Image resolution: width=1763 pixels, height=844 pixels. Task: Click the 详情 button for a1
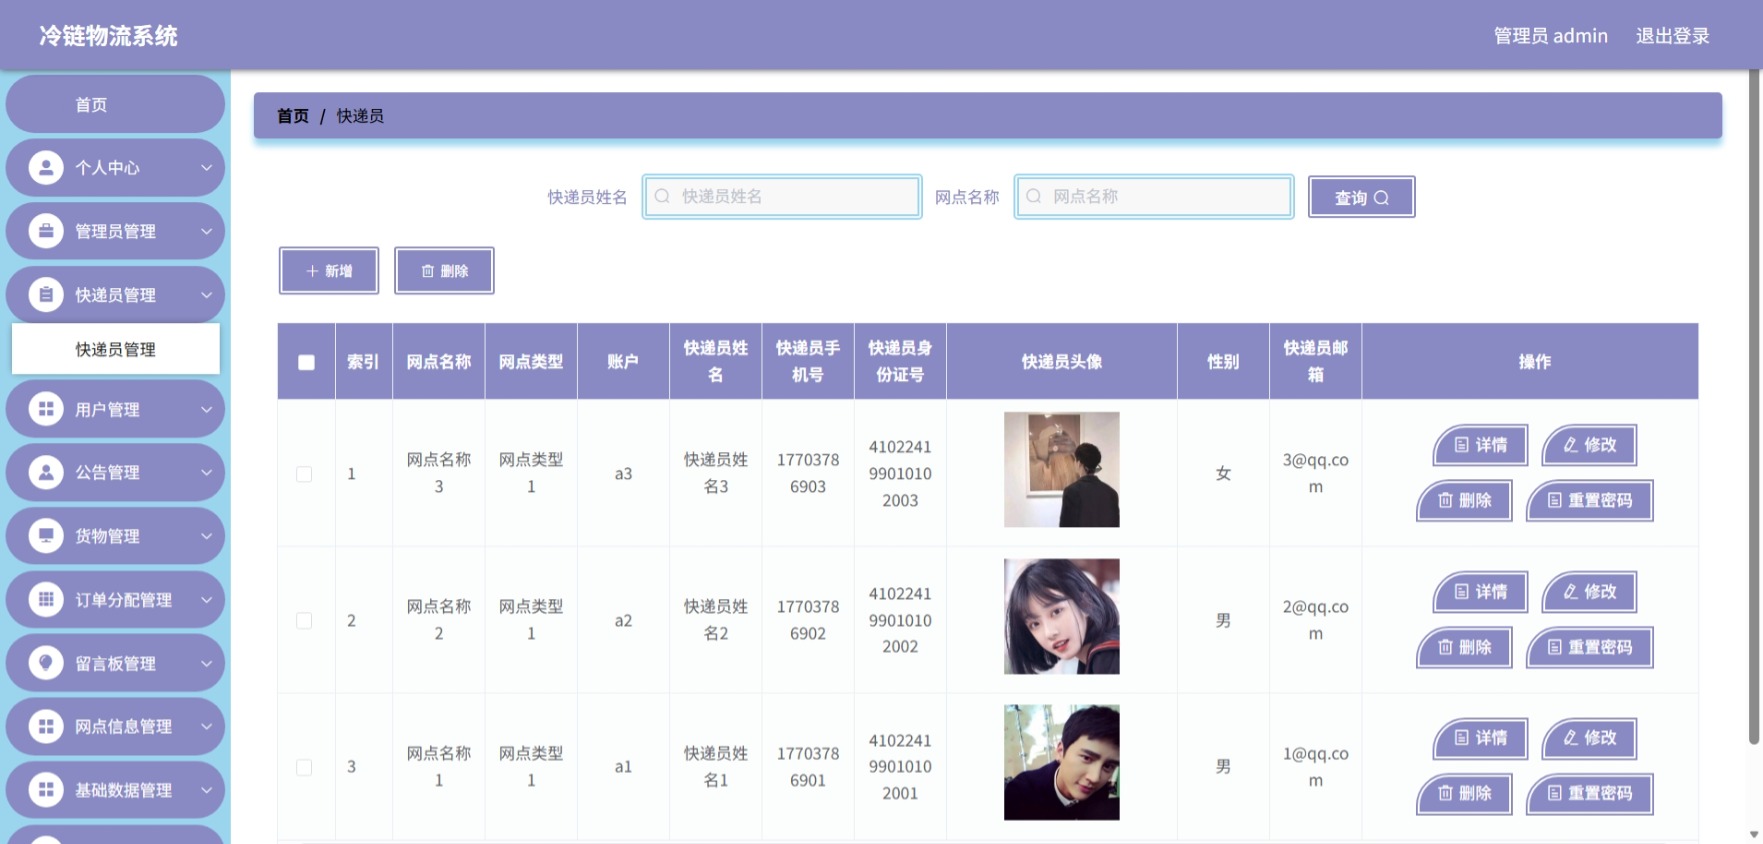pyautogui.click(x=1480, y=738)
